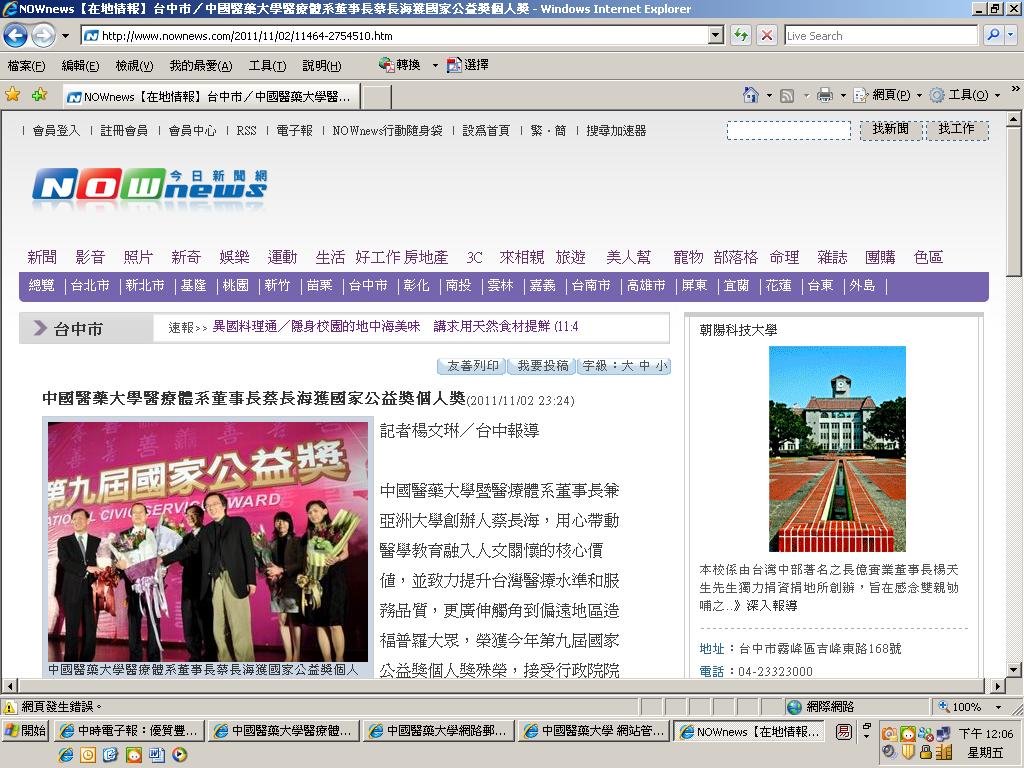Click the 設為首頁 link

pyautogui.click(x=486, y=131)
